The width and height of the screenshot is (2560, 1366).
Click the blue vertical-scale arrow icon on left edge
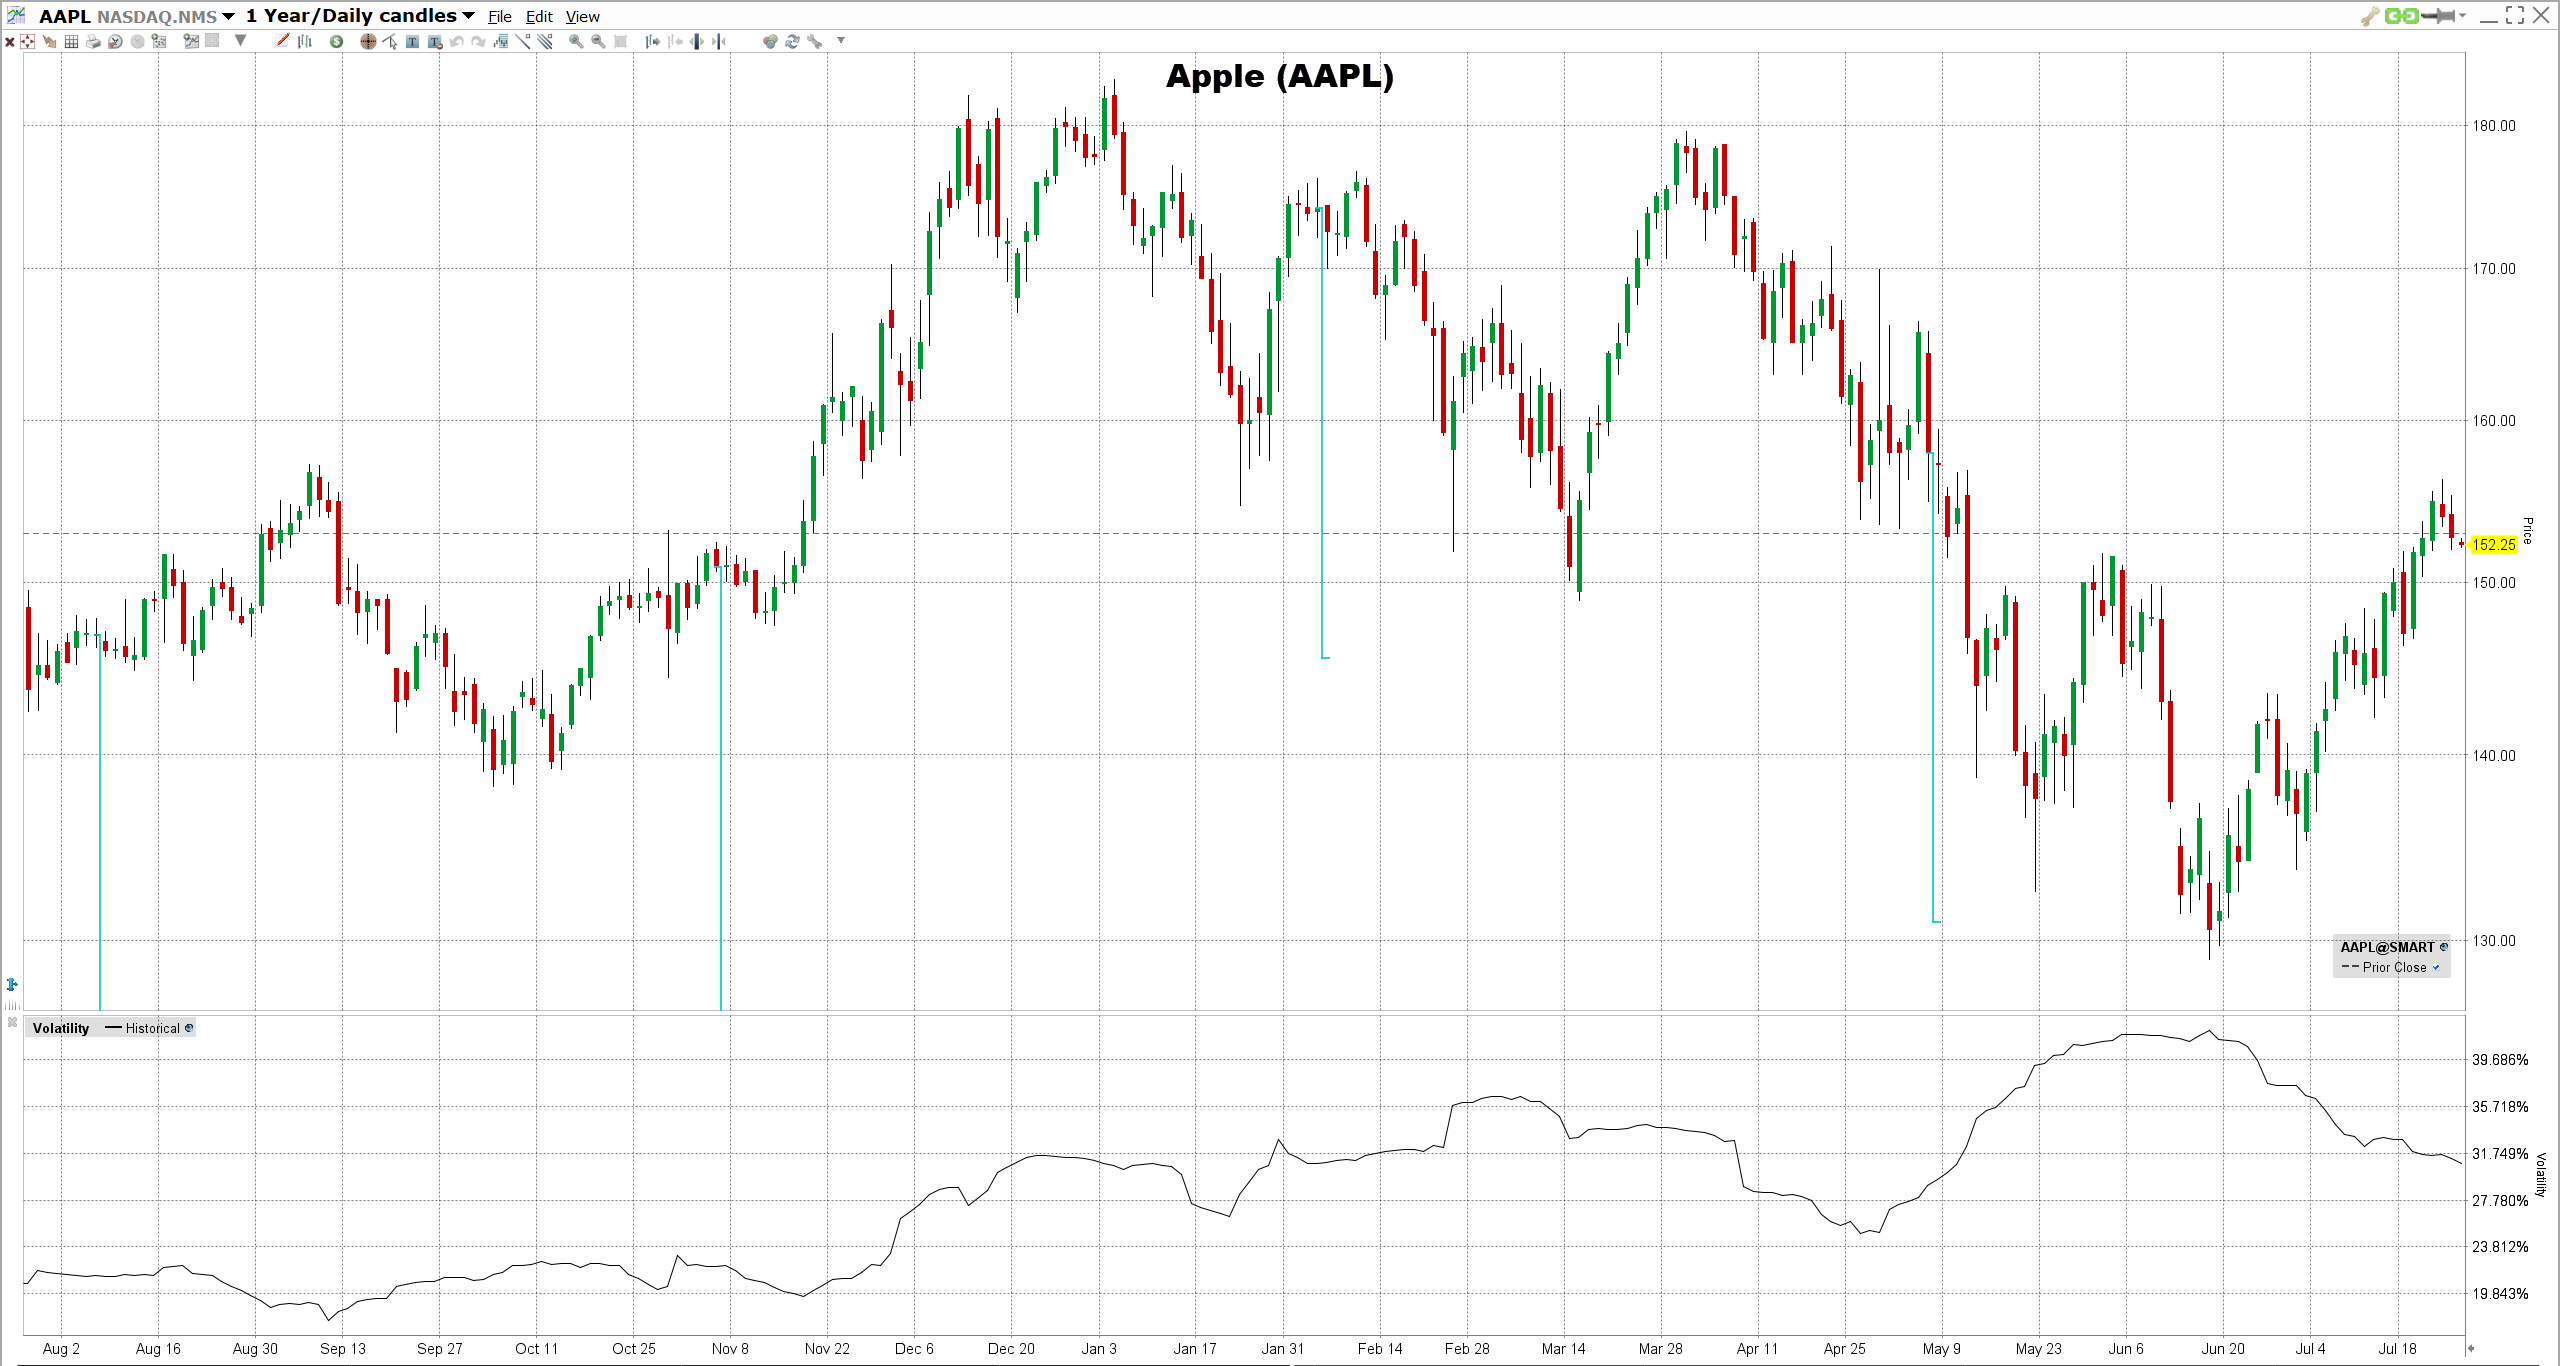tap(12, 984)
